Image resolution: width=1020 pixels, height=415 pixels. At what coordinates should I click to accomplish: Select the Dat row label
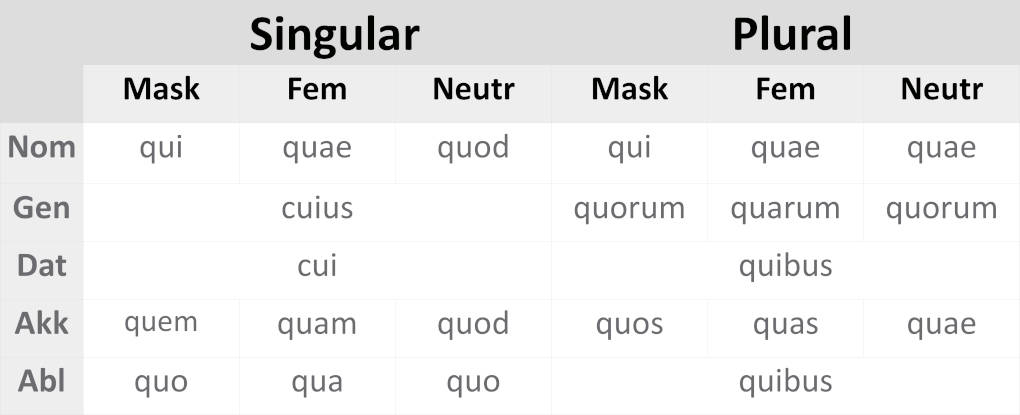coord(42,266)
